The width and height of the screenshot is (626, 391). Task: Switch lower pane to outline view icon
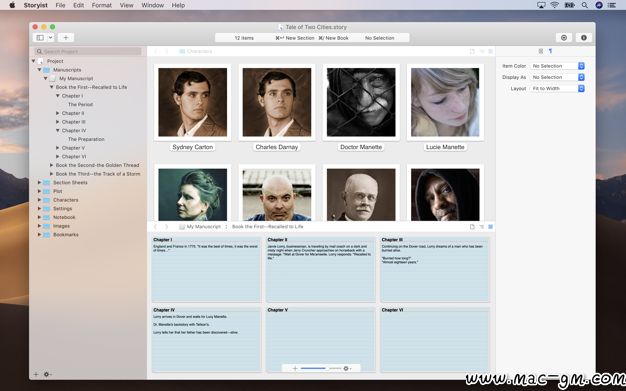(x=481, y=226)
